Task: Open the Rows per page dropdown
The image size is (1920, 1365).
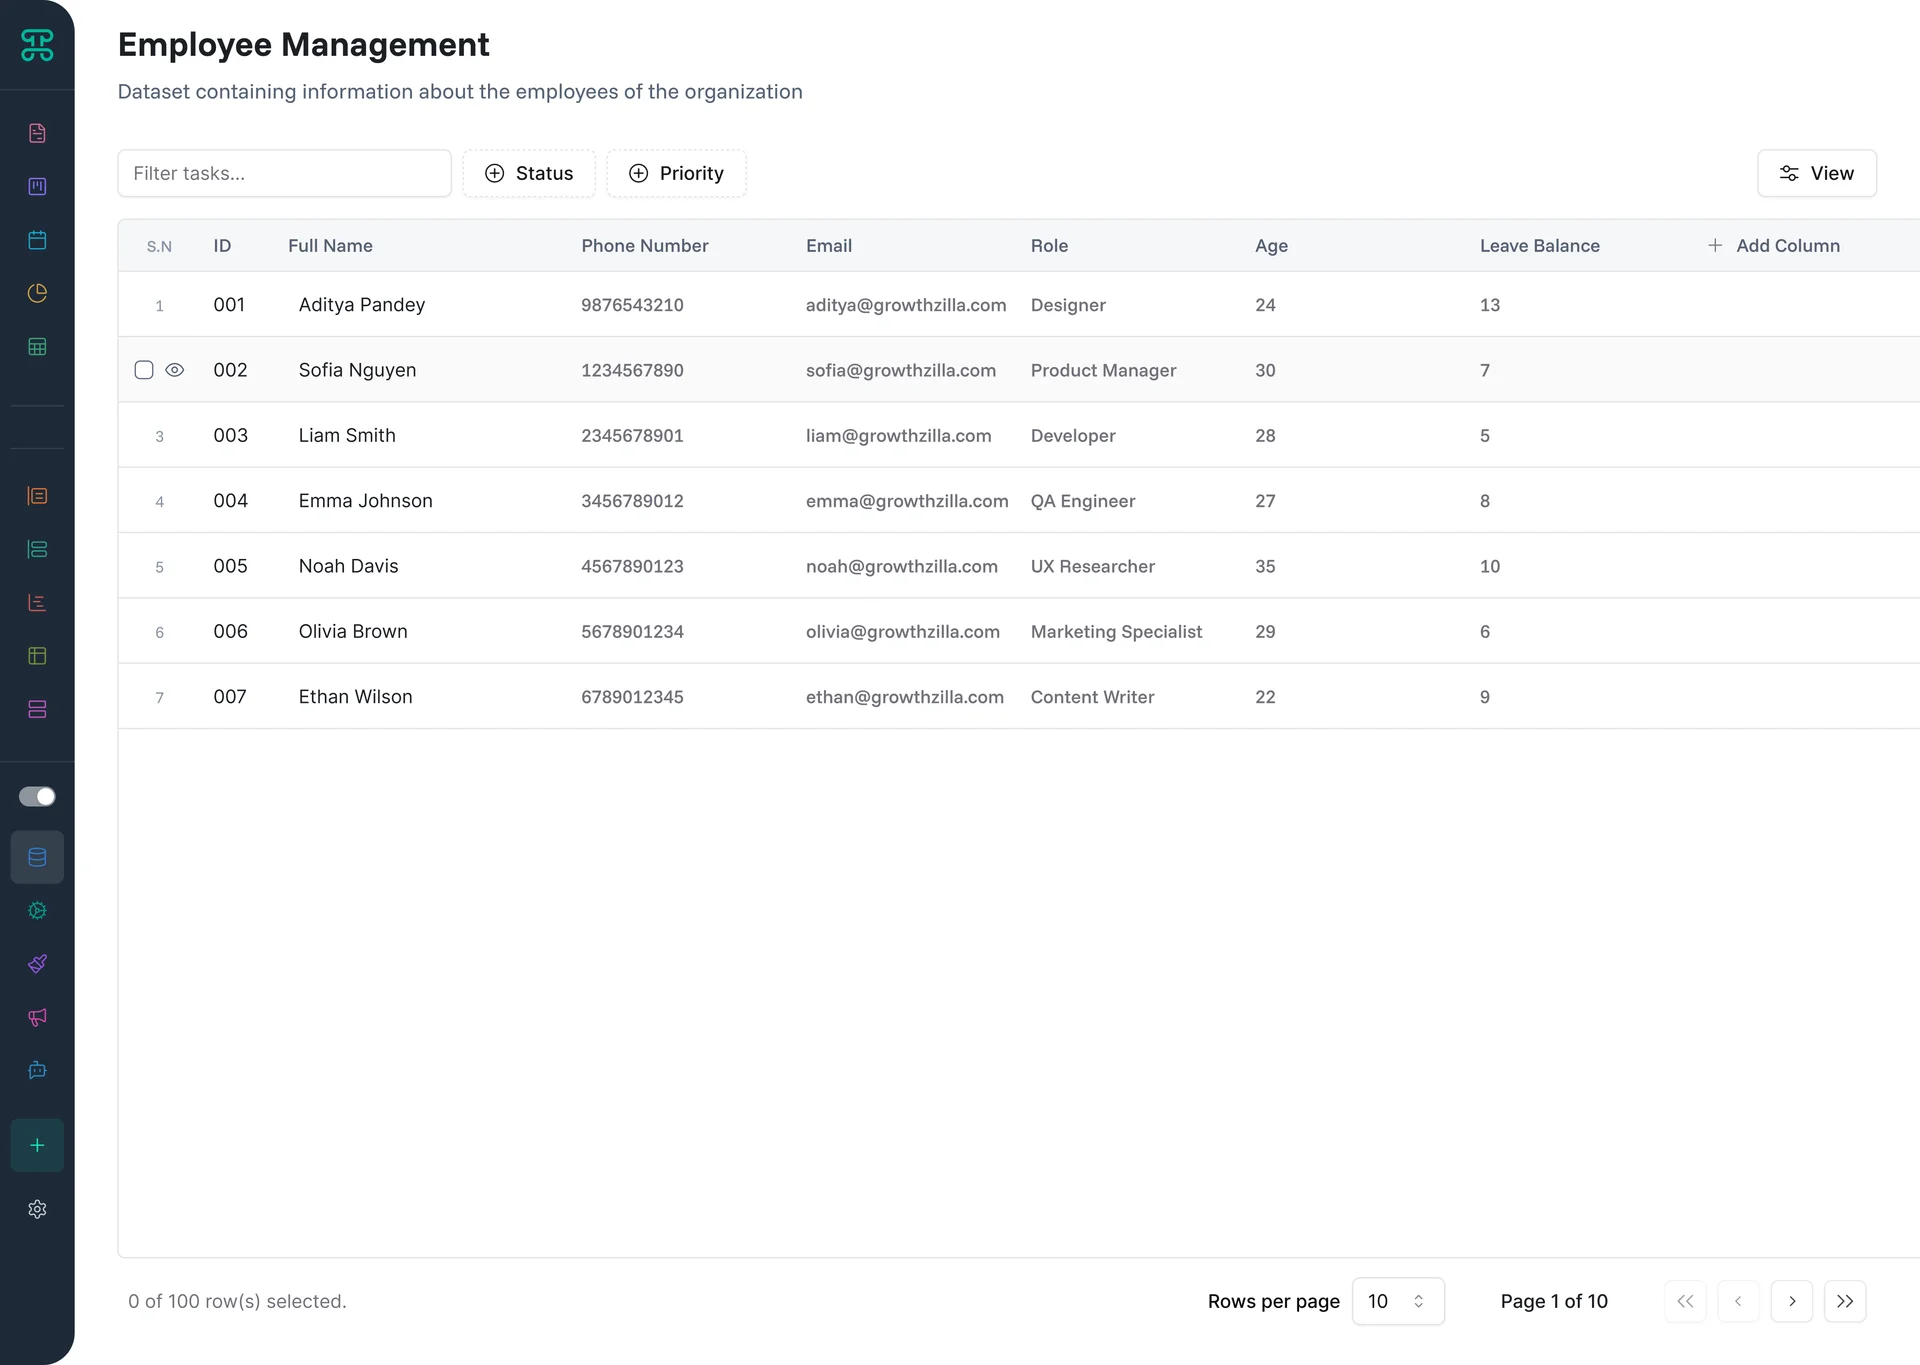Action: pyautogui.click(x=1397, y=1301)
